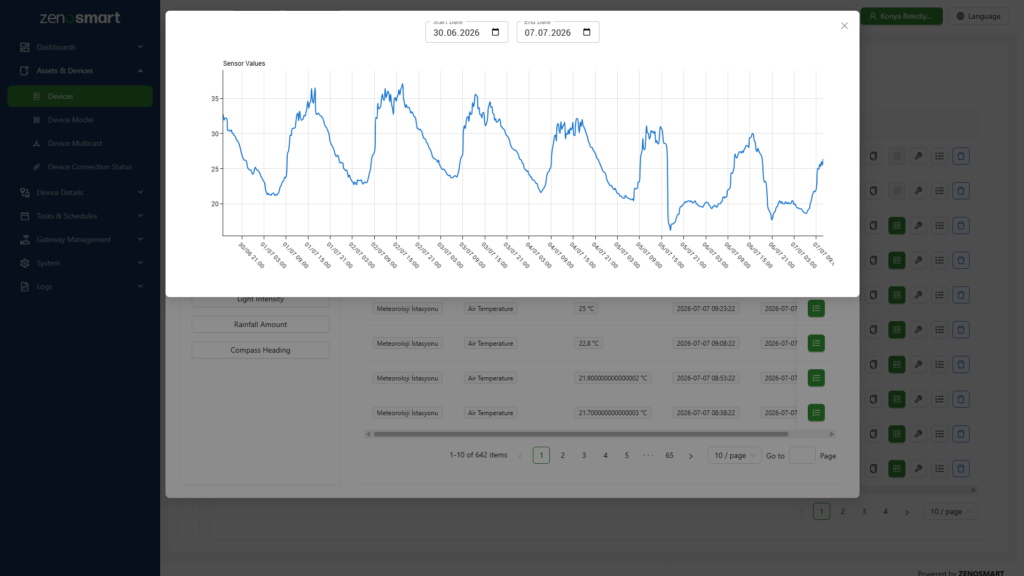This screenshot has width=1024, height=576.
Task: Click Air Temperature in the 21.700000000000003 °C row
Action: 490,412
